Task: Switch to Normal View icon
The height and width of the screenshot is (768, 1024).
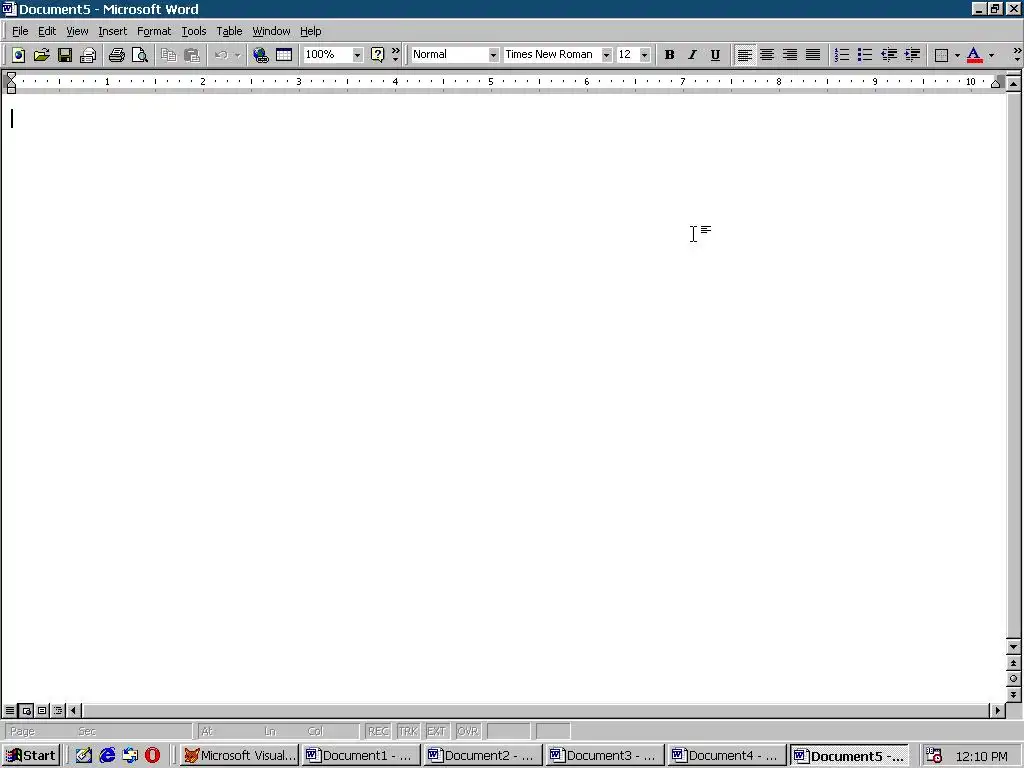Action: tap(10, 711)
